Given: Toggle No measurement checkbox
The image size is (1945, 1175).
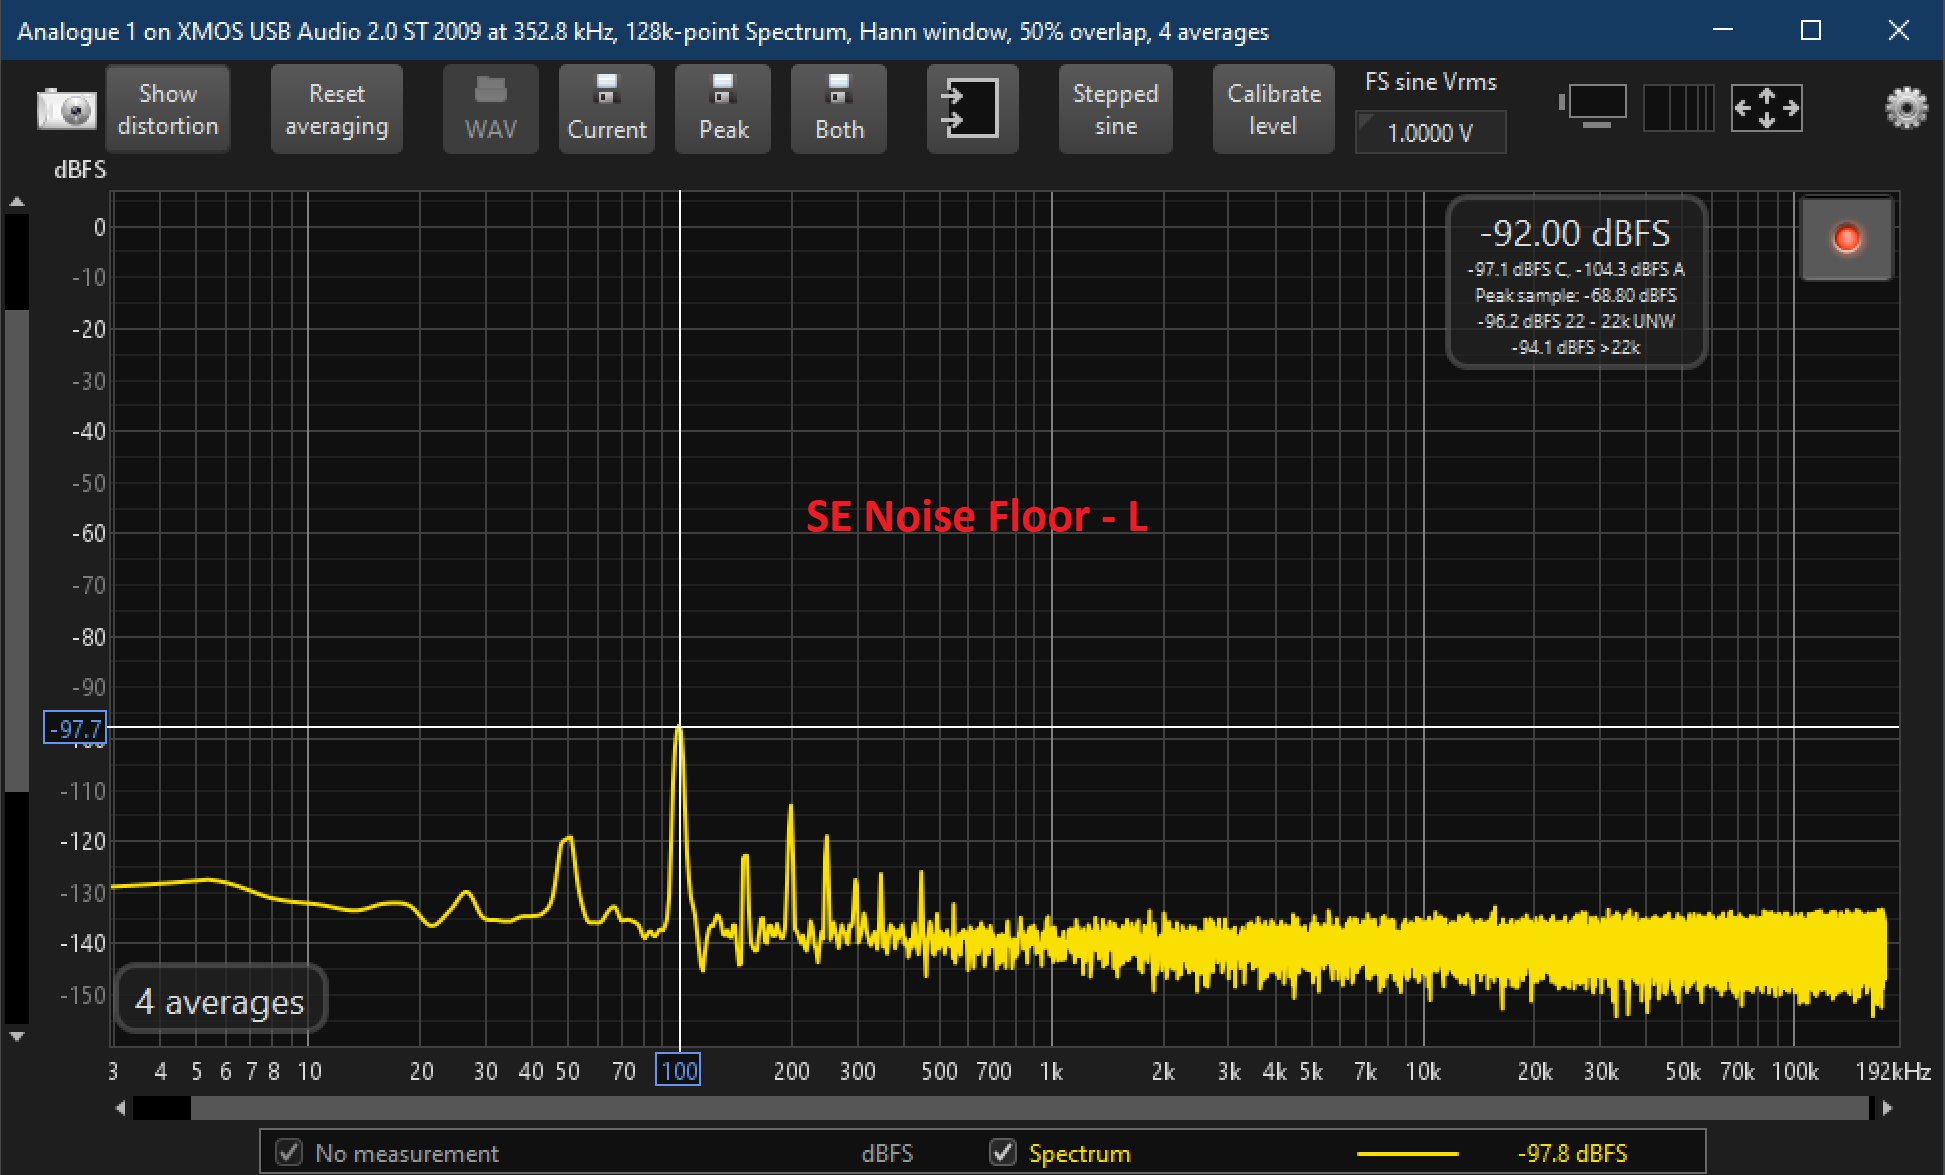Looking at the screenshot, I should click(289, 1152).
